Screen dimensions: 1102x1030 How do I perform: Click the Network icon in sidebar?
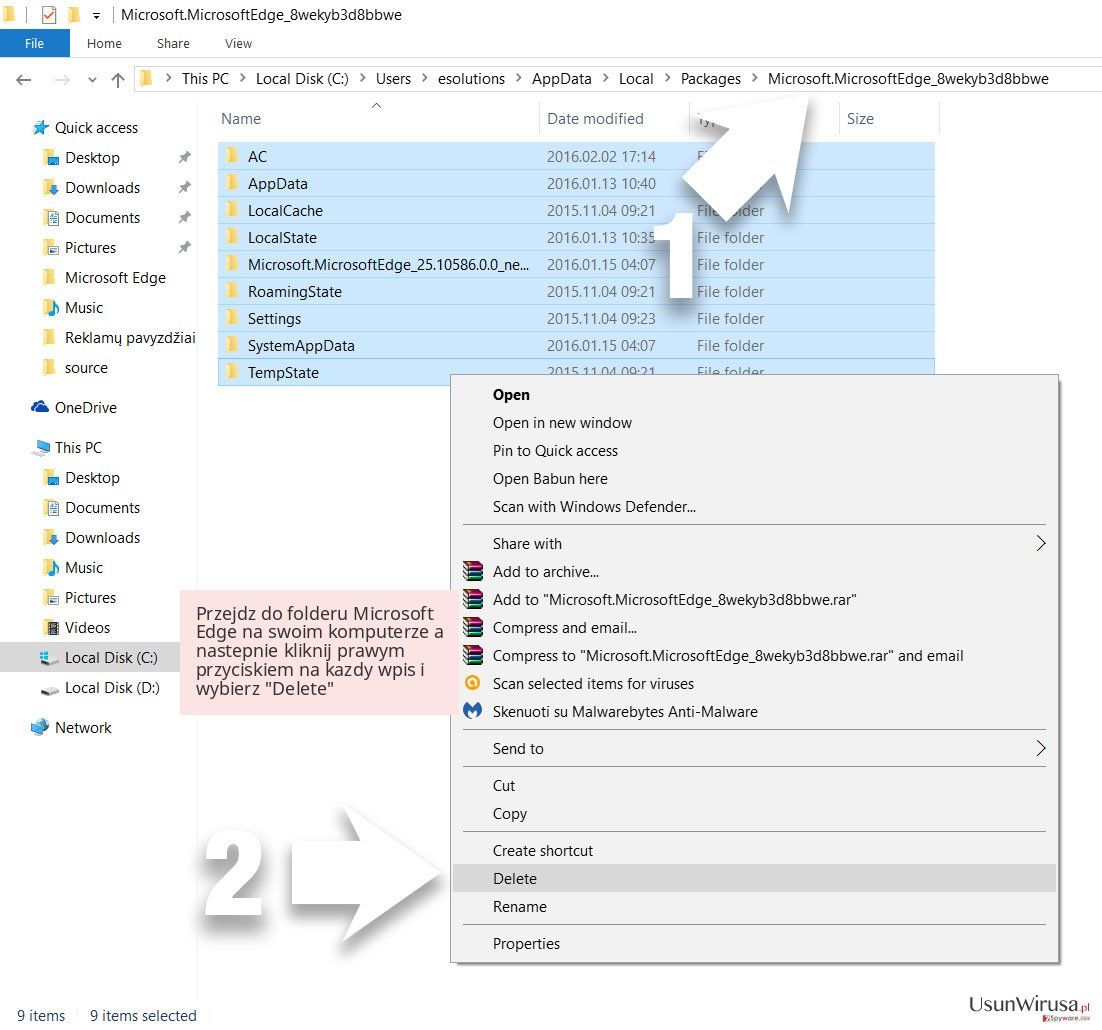[40, 727]
